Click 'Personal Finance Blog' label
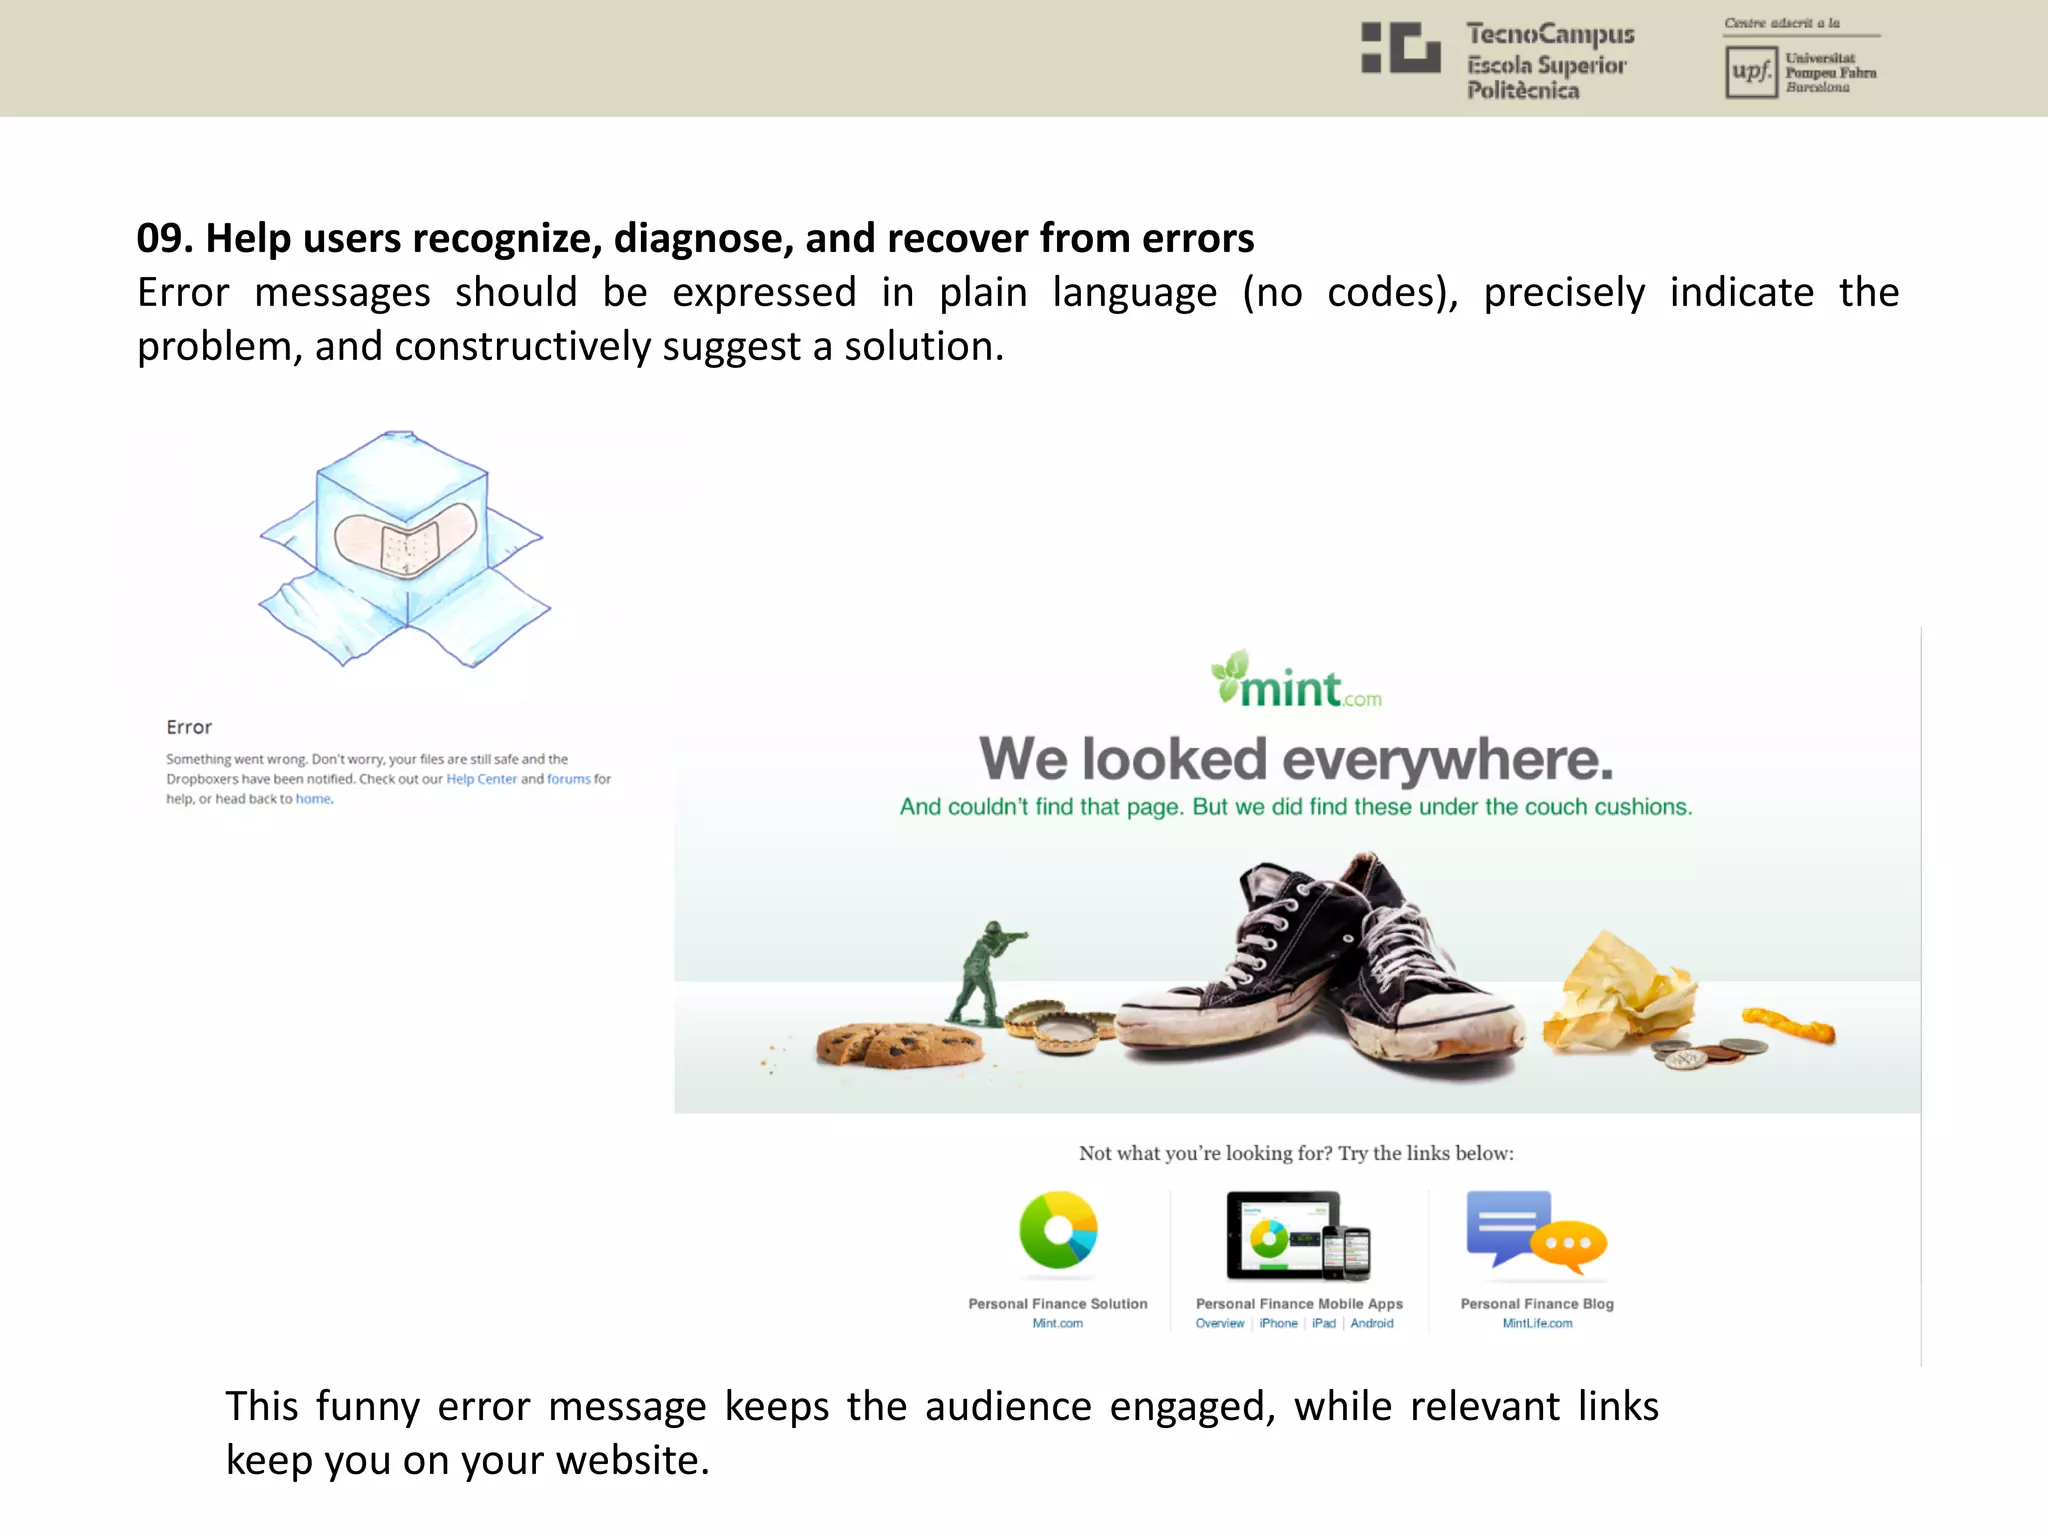The width and height of the screenshot is (2048, 1536). click(1537, 1304)
